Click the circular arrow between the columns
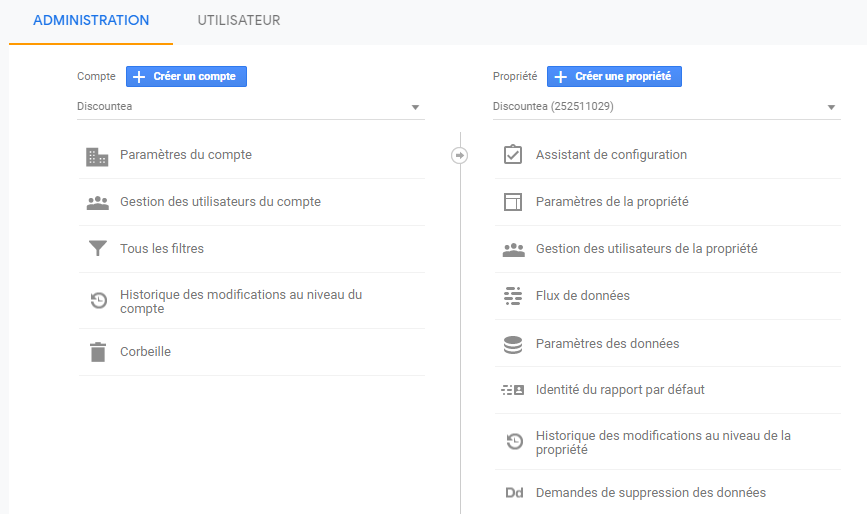 (x=459, y=155)
